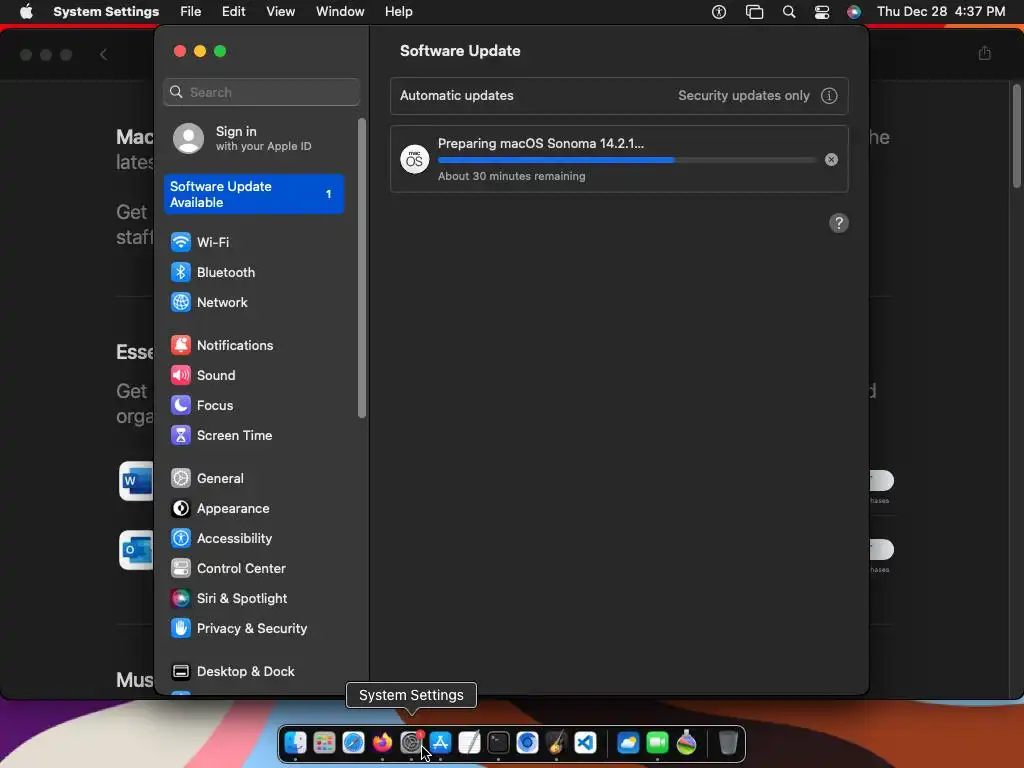The height and width of the screenshot is (768, 1024).
Task: Click the Automatic updates row
Action: click(619, 96)
